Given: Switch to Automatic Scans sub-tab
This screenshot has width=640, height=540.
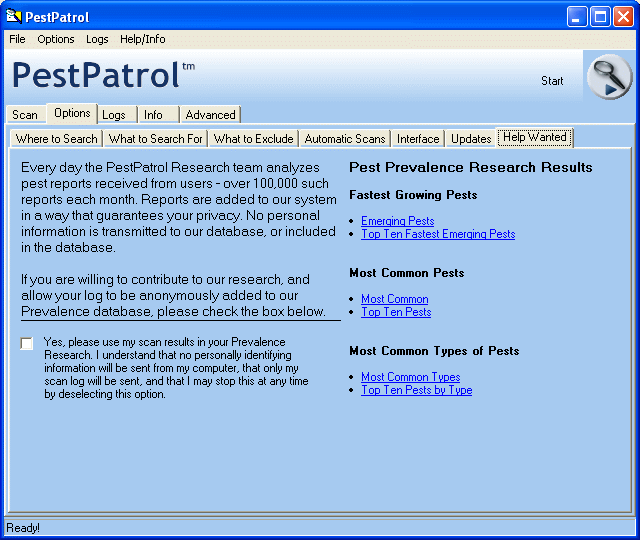Looking at the screenshot, I should (x=345, y=139).
